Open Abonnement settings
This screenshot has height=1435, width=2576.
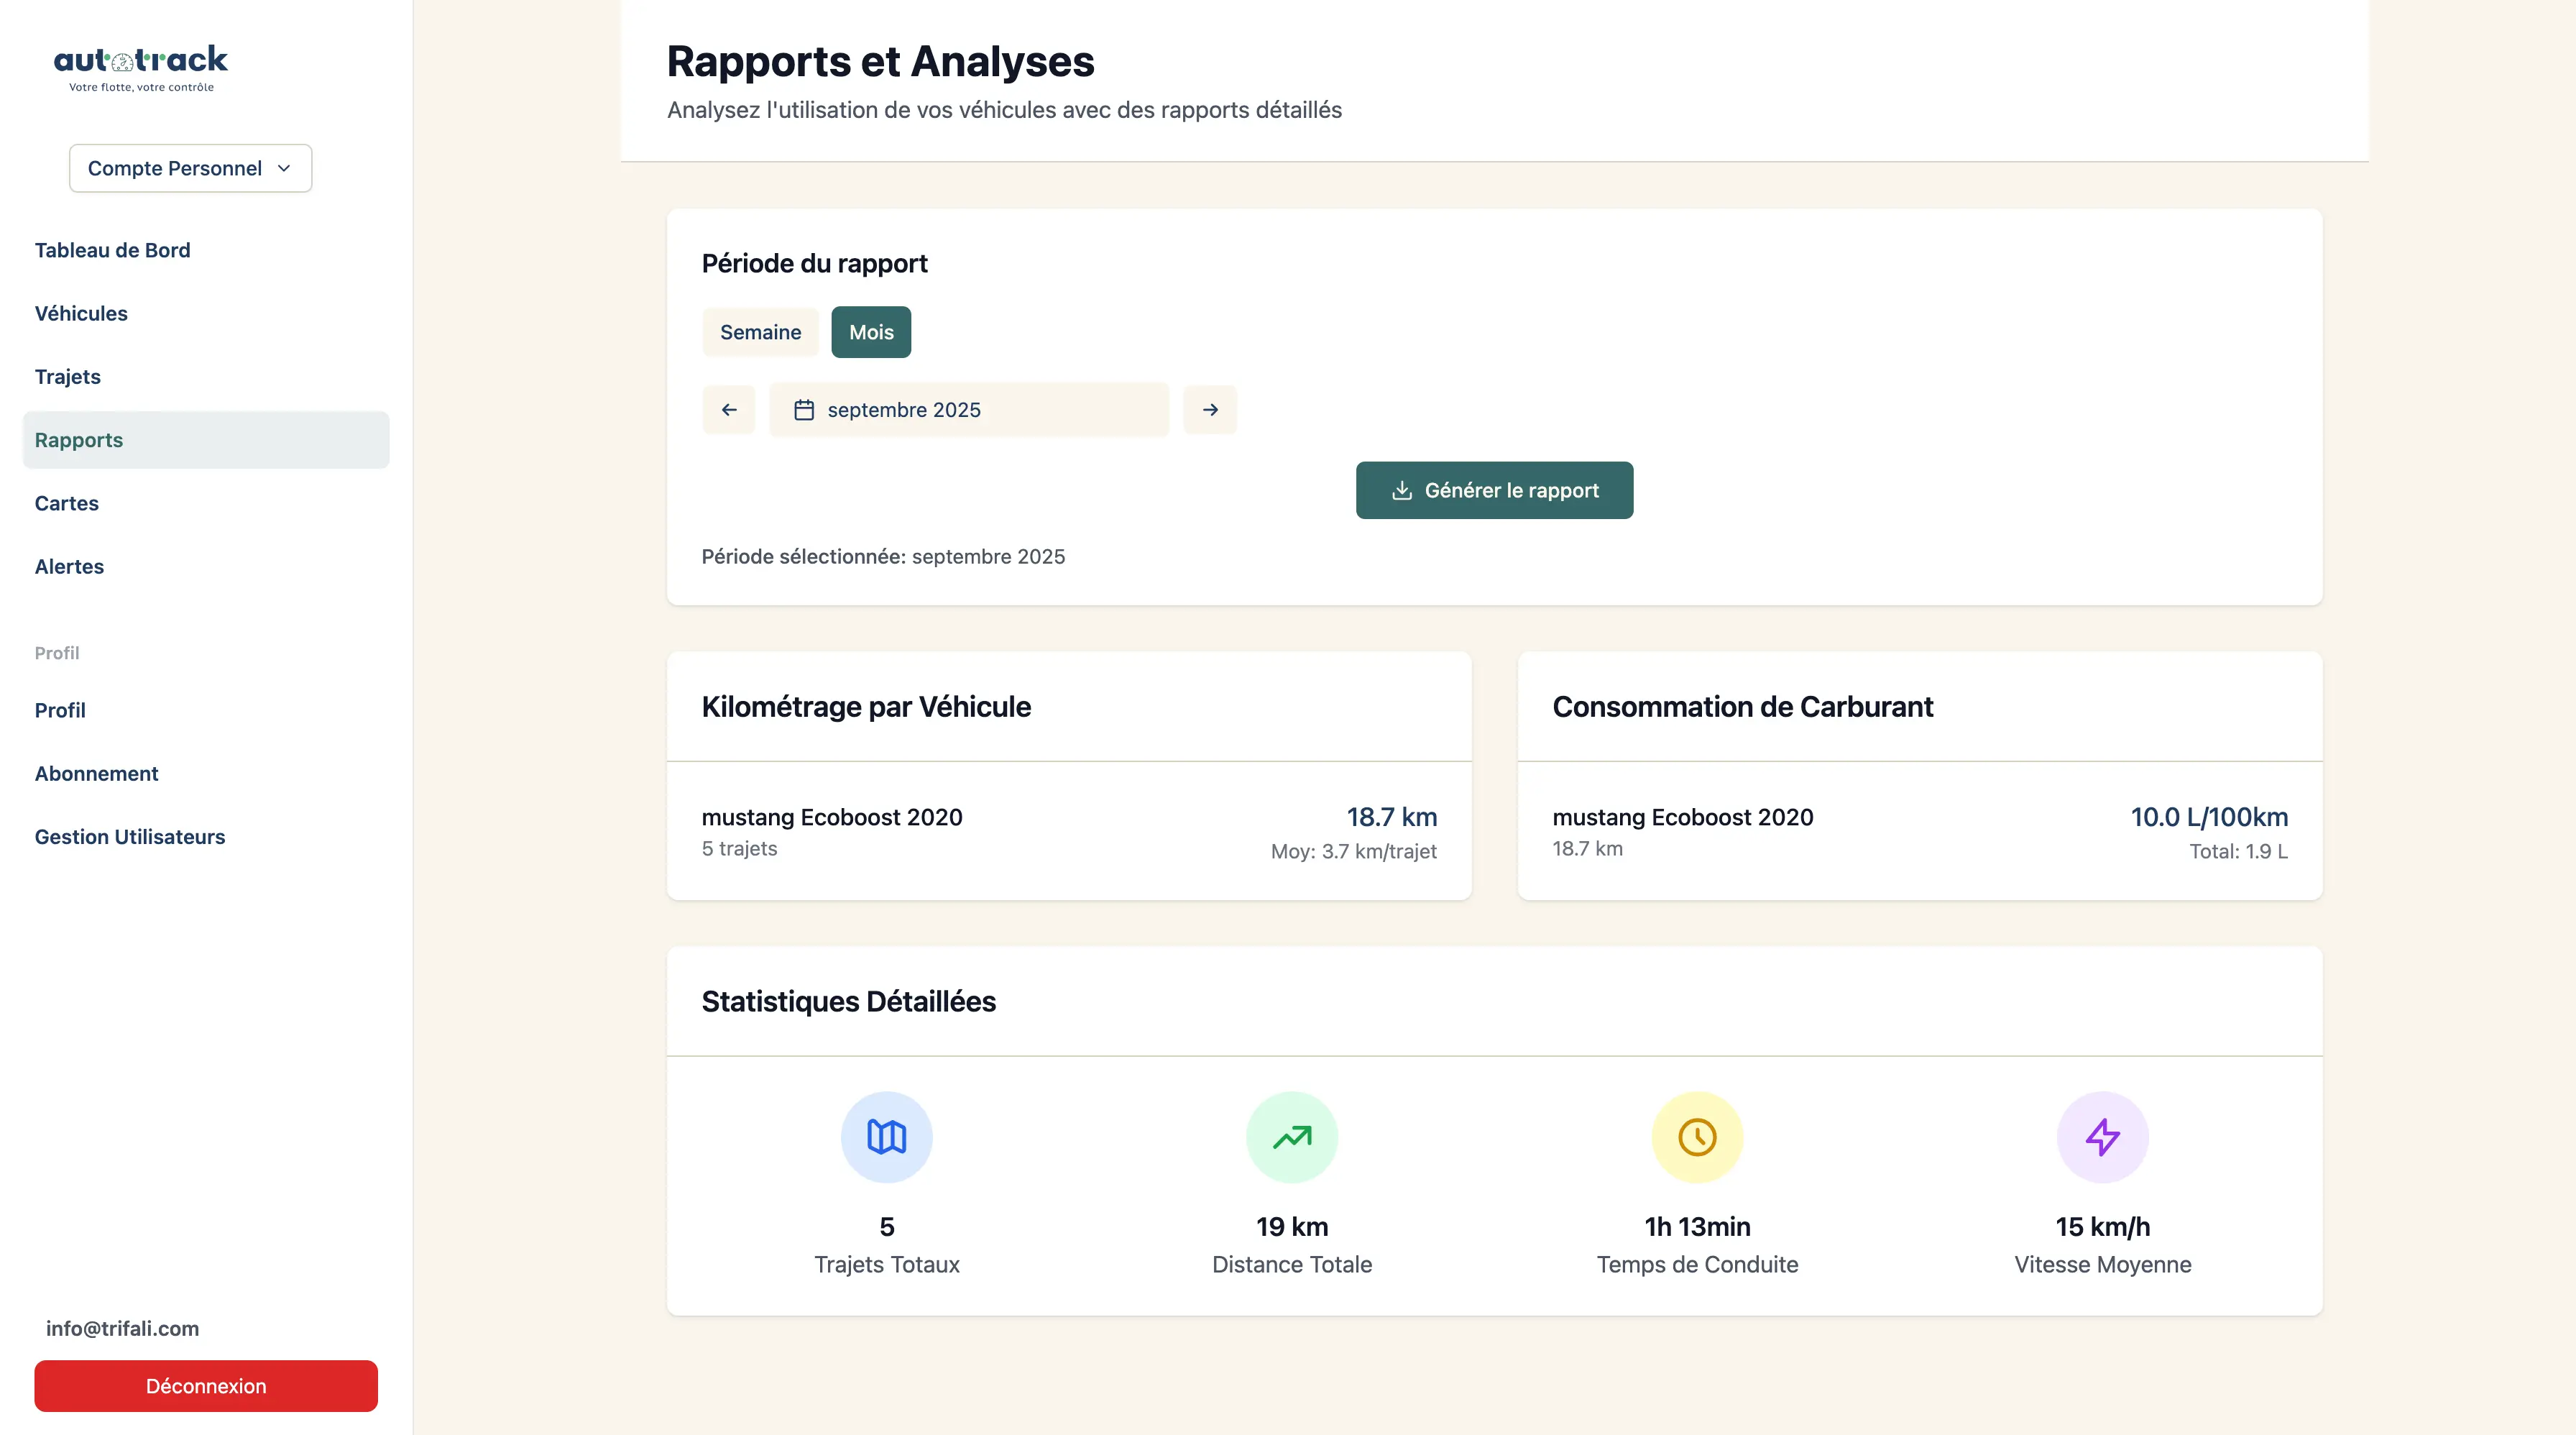206,773
